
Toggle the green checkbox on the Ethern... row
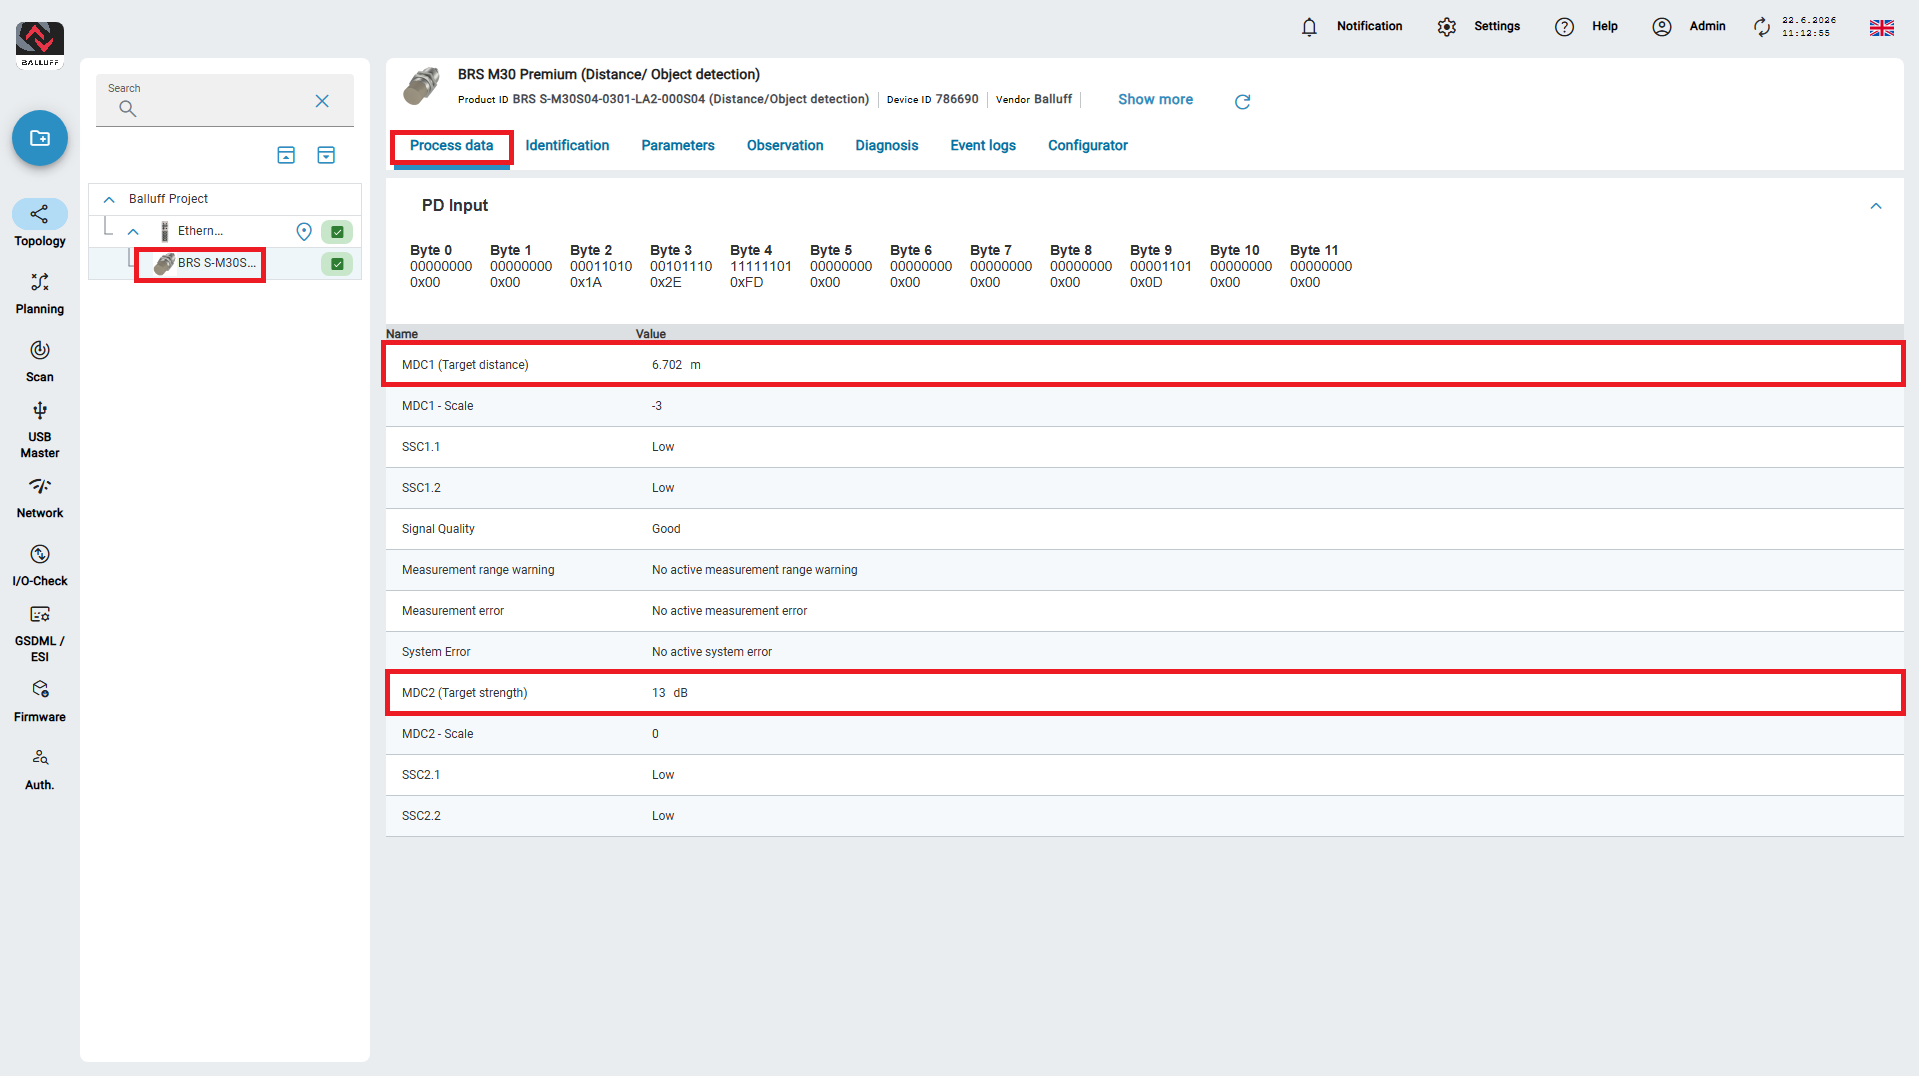tap(337, 232)
